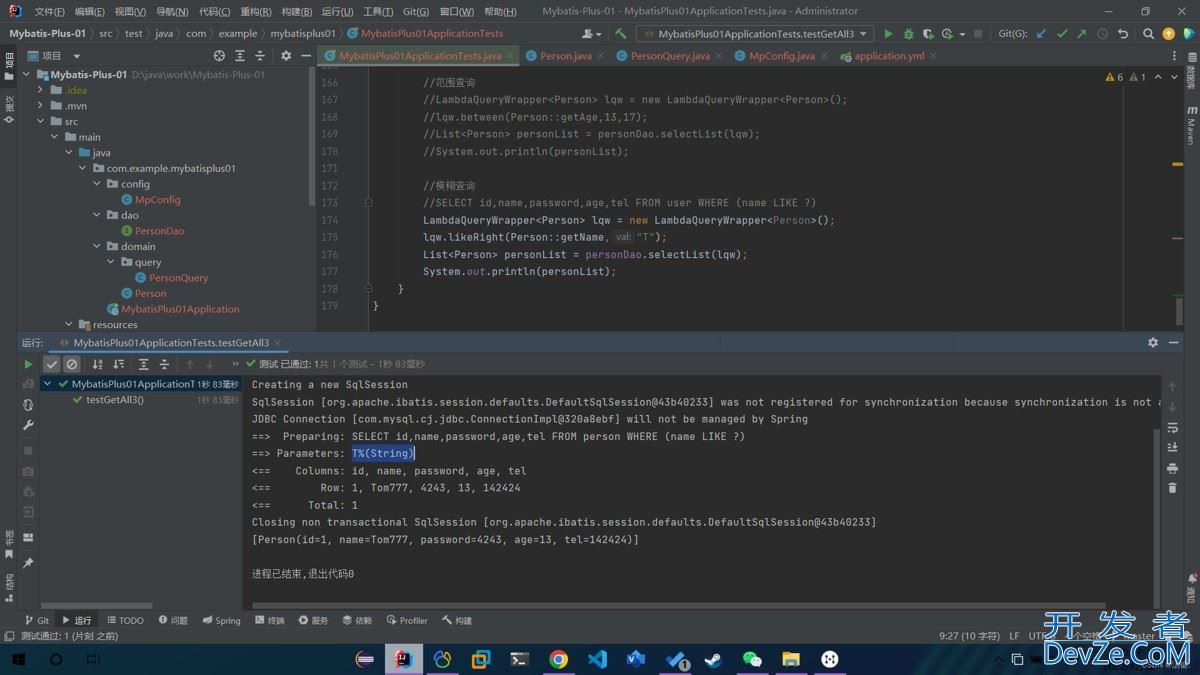Toggle the Ignore tests filter in run panel
The height and width of the screenshot is (675, 1200).
click(71, 364)
